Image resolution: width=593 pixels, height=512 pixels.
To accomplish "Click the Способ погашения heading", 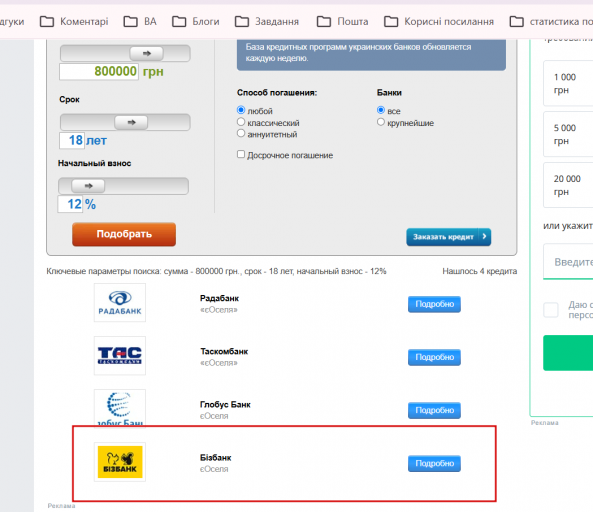I will coord(277,93).
